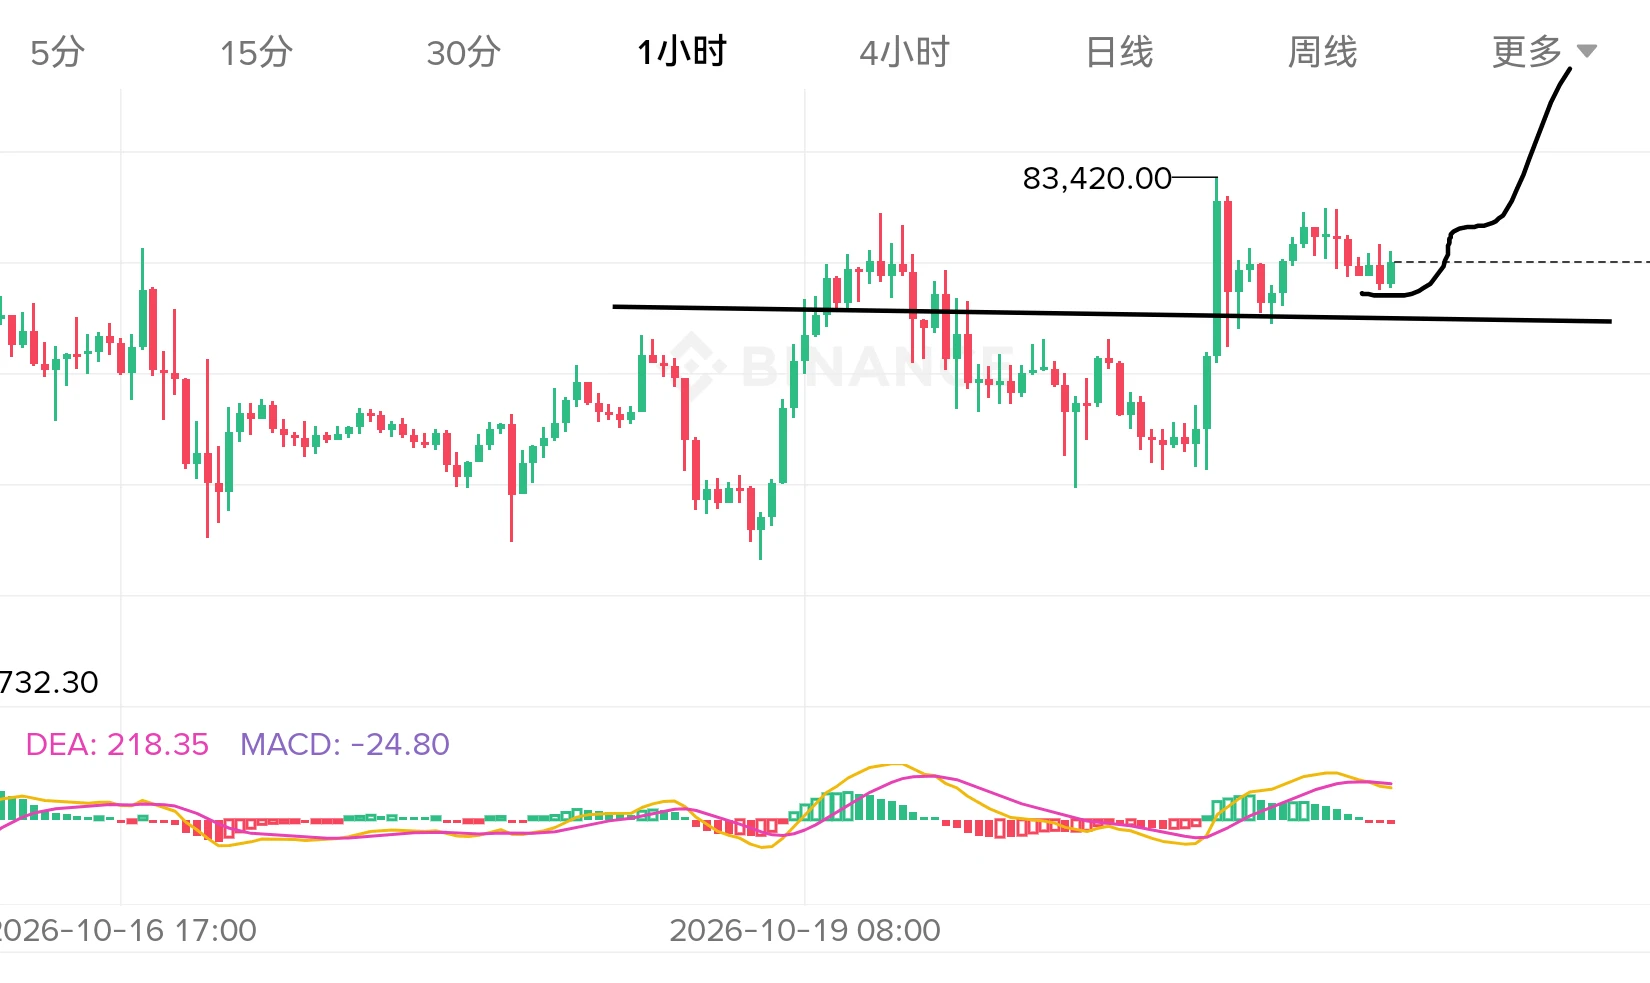1650x983 pixels.
Task: Select the 1小时 timeframe tab
Action: tap(682, 52)
